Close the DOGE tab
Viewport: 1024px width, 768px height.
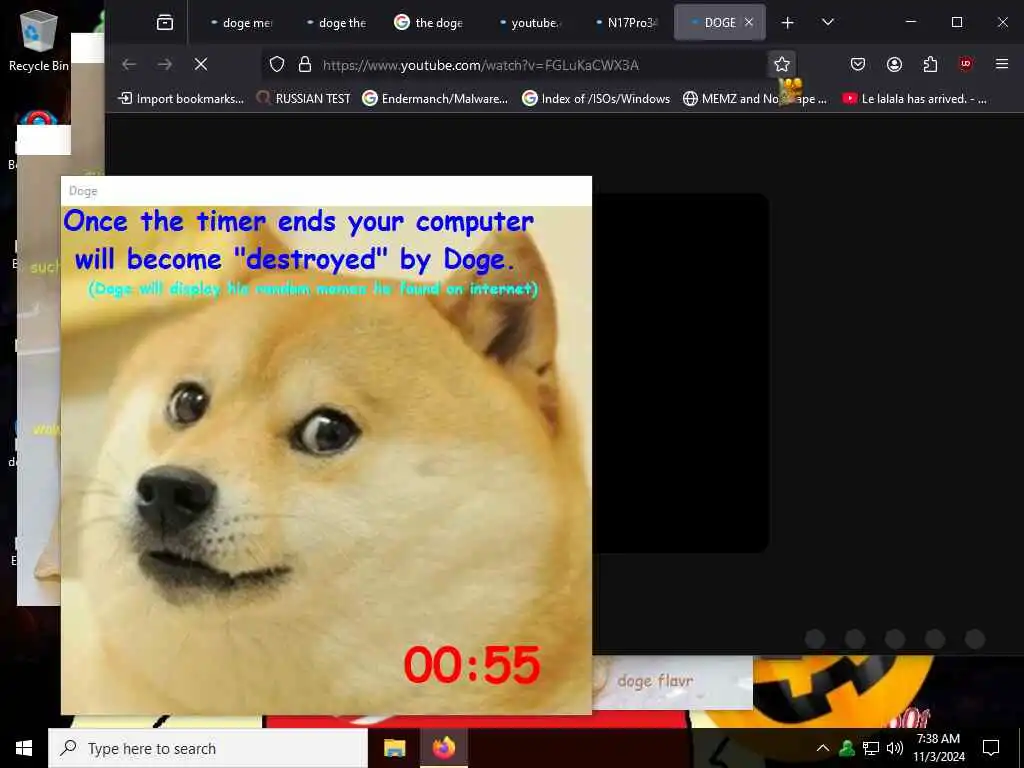point(749,23)
